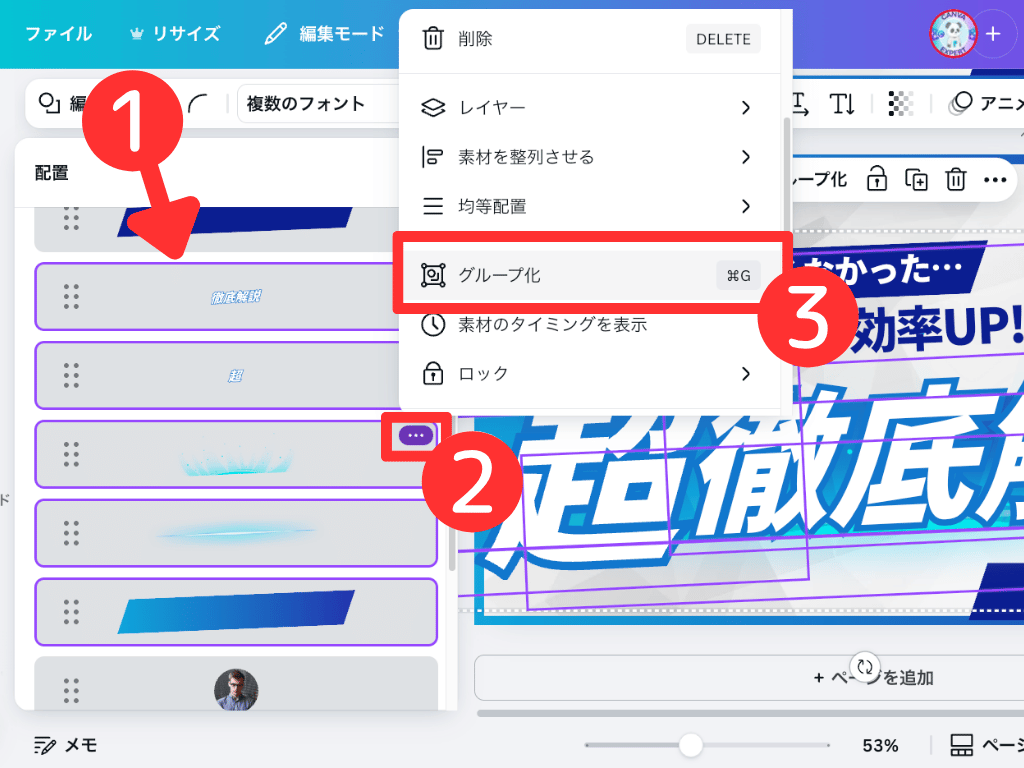This screenshot has width=1024, height=768.
Task: Click the zoom slider handle
Action: (690, 744)
